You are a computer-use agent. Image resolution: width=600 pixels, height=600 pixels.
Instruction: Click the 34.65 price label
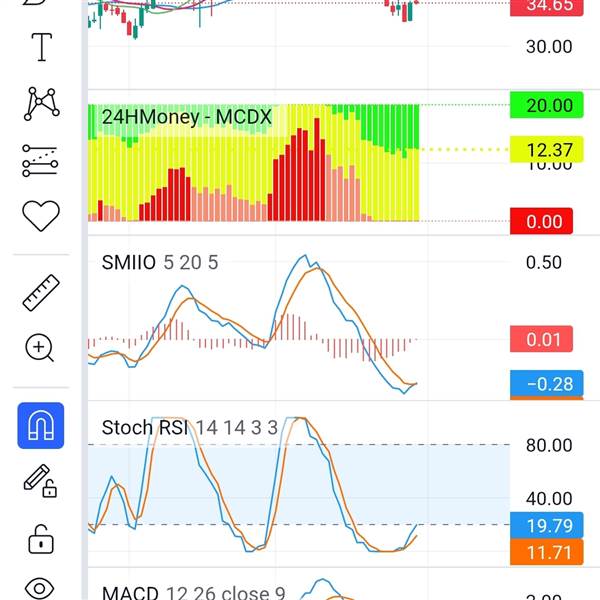point(547,7)
